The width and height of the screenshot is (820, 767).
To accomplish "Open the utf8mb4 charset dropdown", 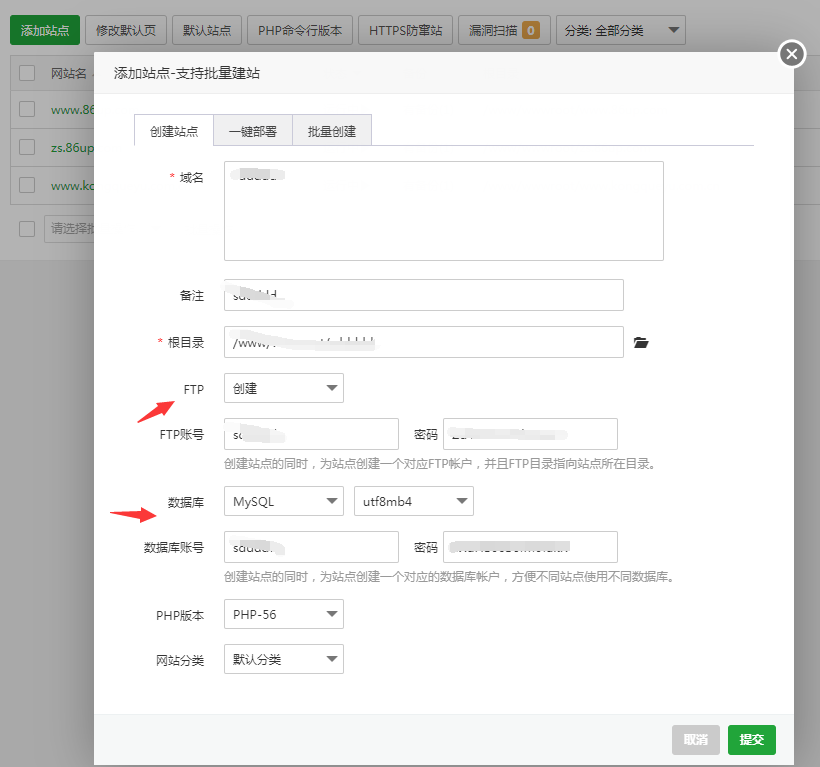I will point(414,501).
